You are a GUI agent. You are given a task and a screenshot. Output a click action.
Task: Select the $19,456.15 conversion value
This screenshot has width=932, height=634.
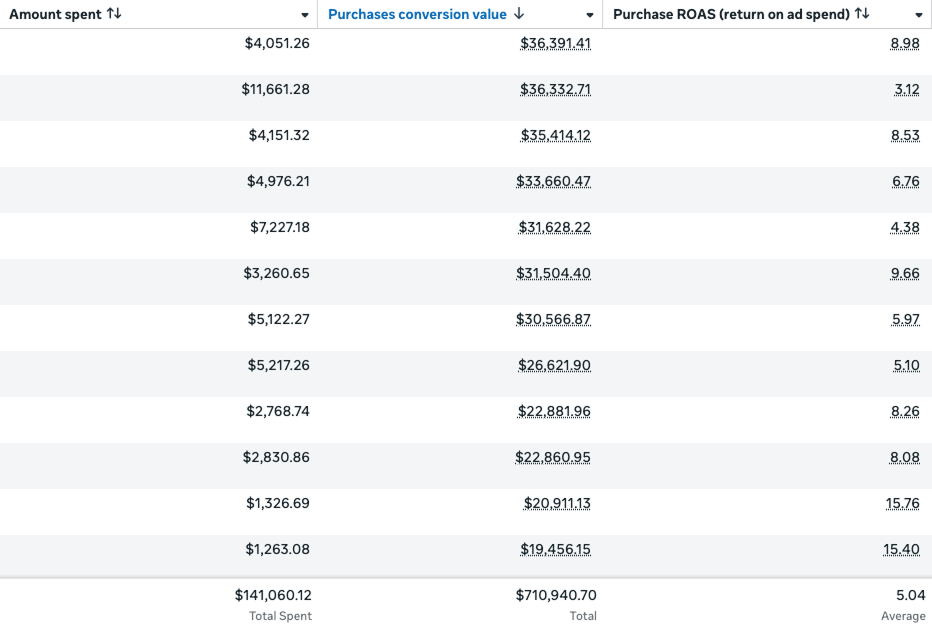tap(555, 549)
